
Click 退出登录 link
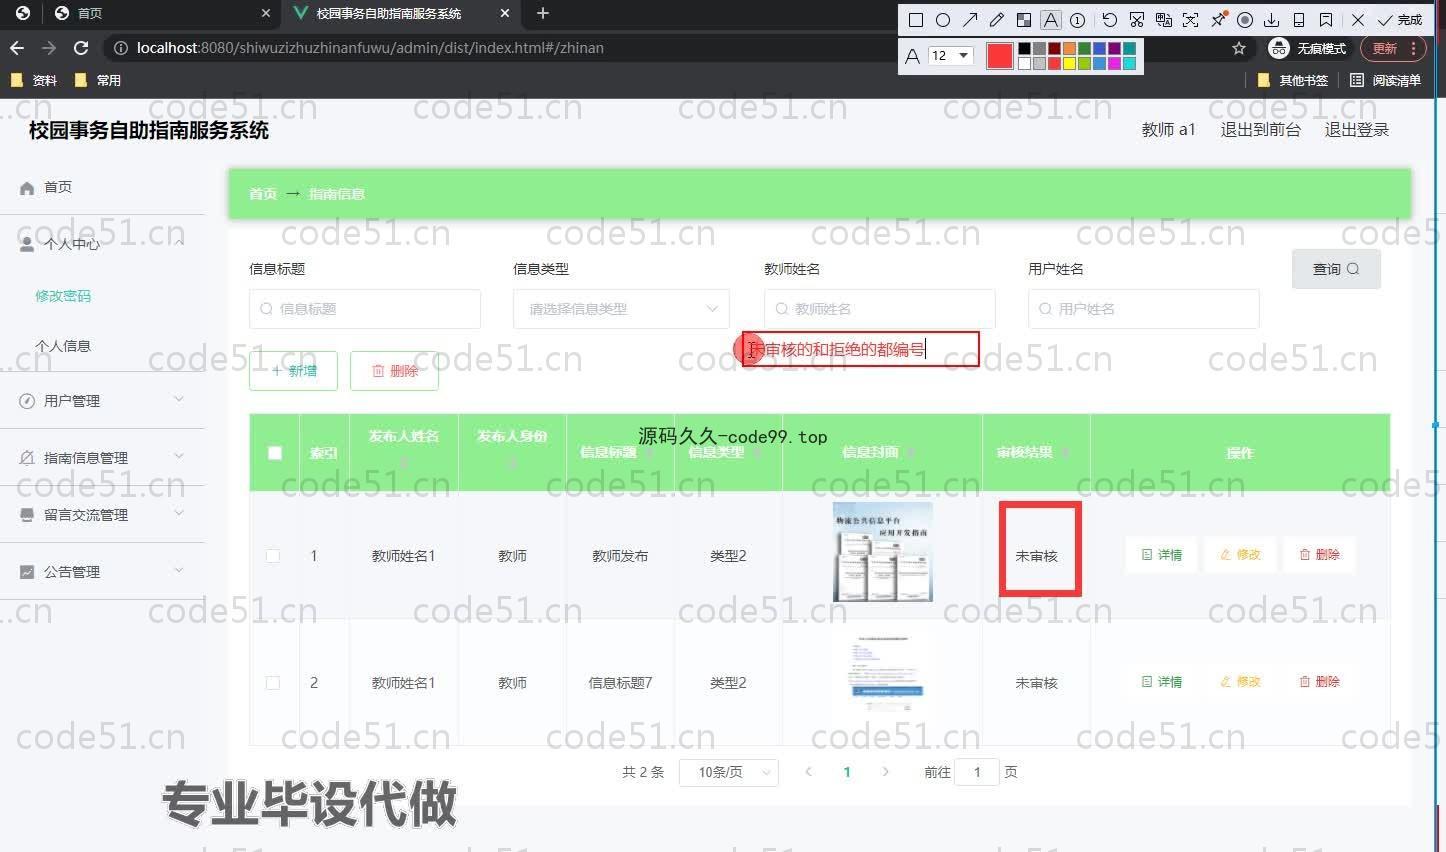coord(1357,129)
